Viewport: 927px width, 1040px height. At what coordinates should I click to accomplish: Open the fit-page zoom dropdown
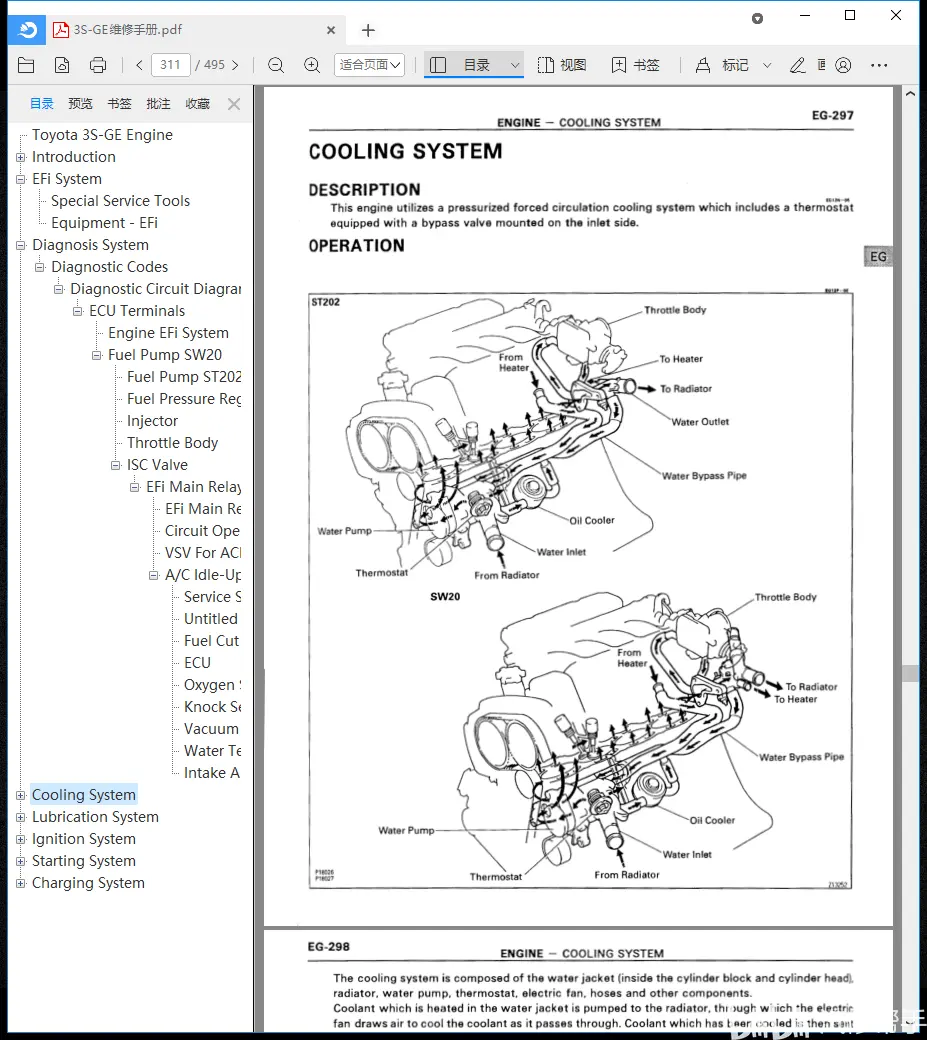[369, 65]
